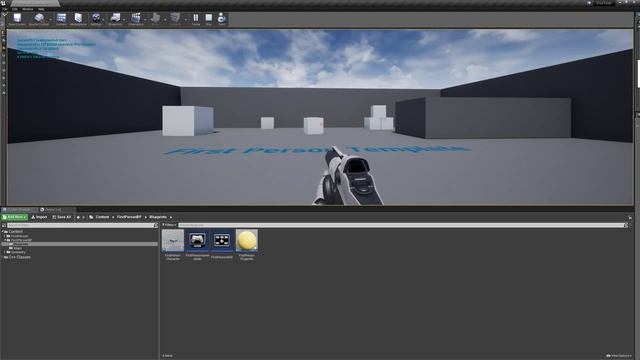Open Source Control from the toolbar
640x360 pixels.
pos(39,18)
